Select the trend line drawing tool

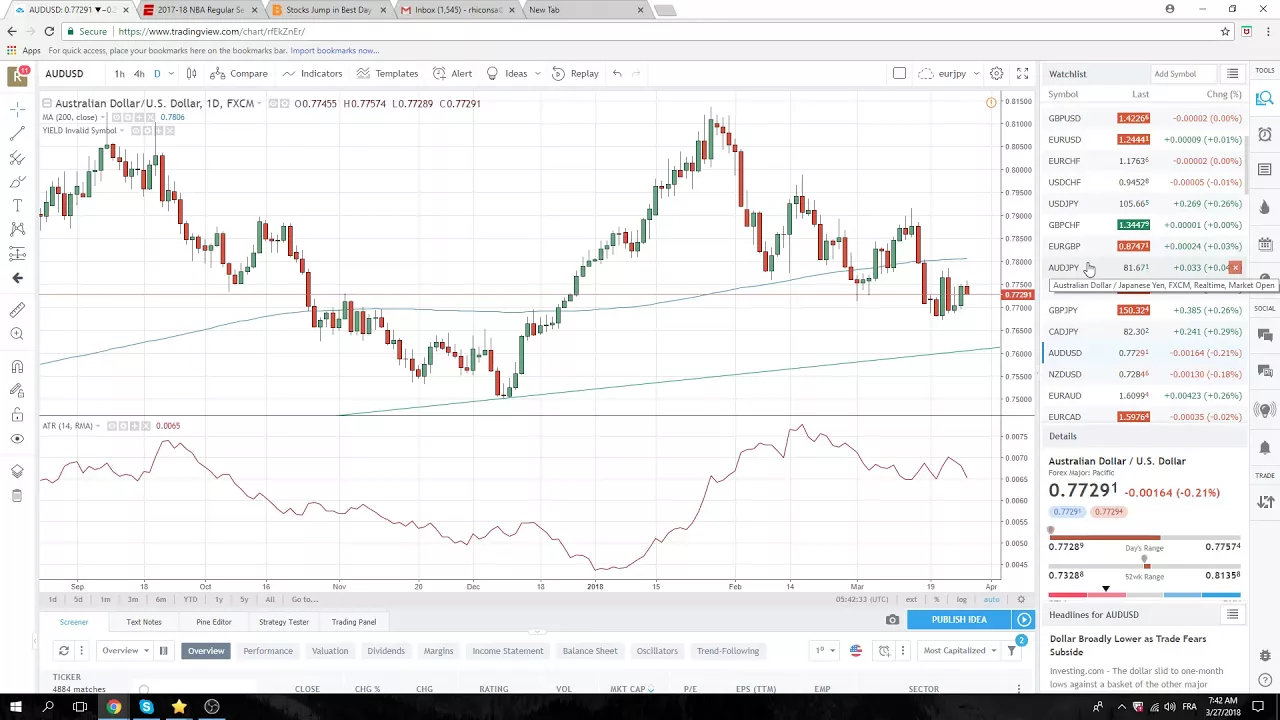click(x=17, y=133)
